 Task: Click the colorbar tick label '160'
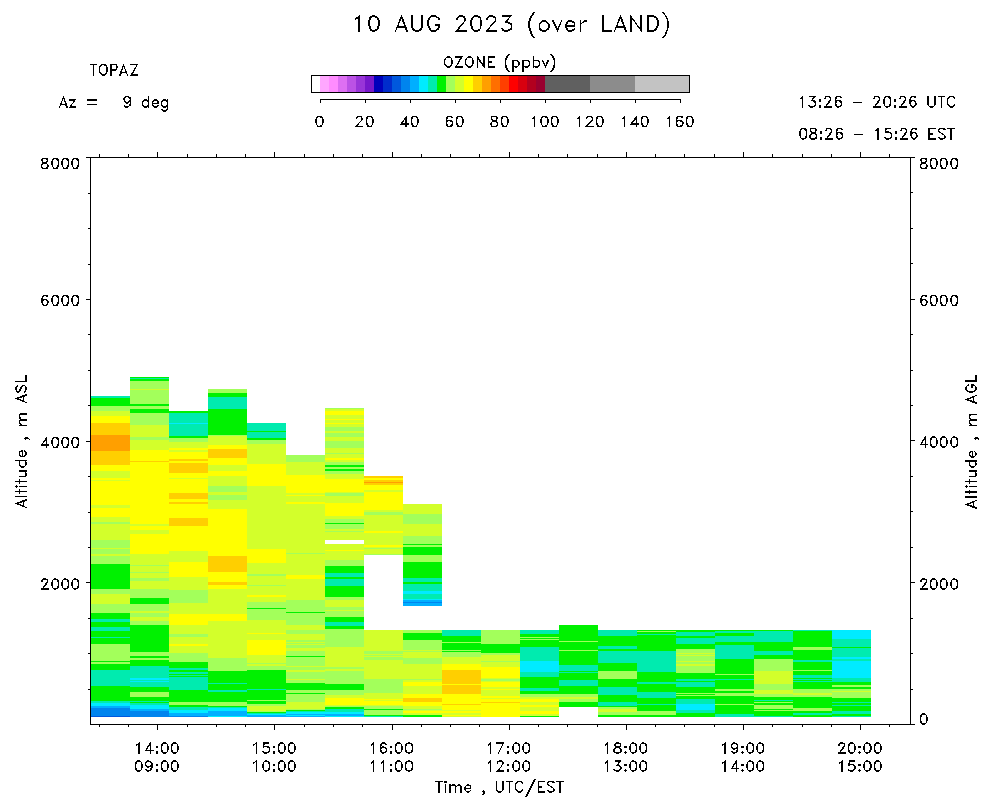(x=680, y=122)
